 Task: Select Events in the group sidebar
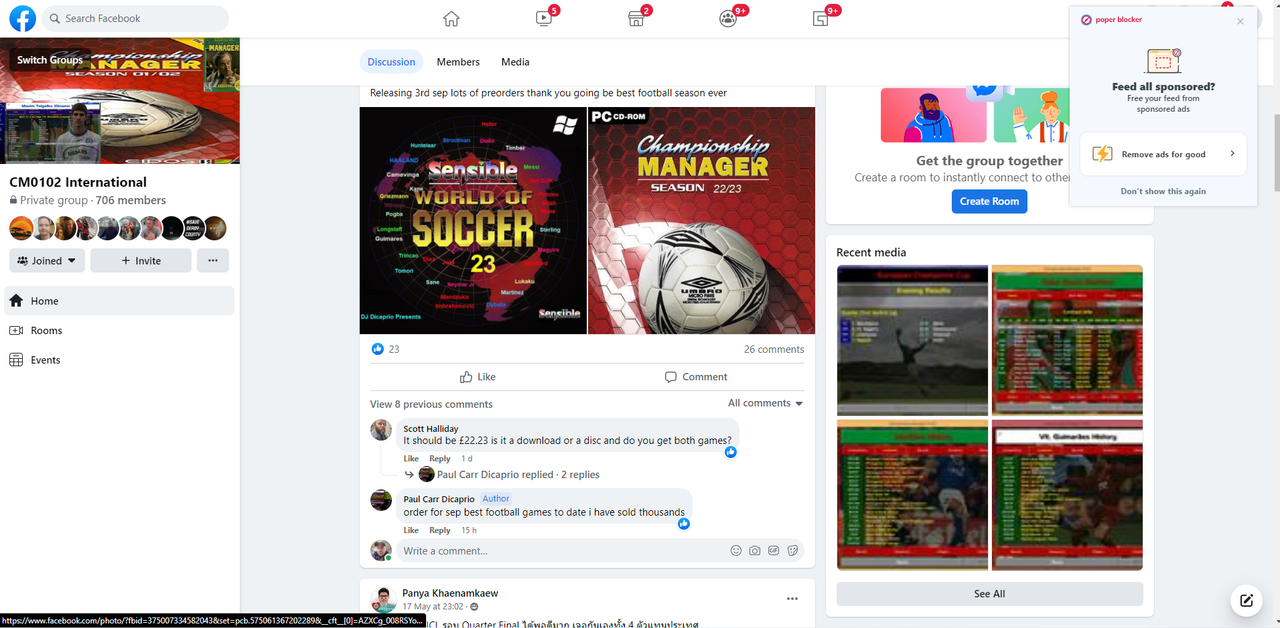(x=120, y=360)
